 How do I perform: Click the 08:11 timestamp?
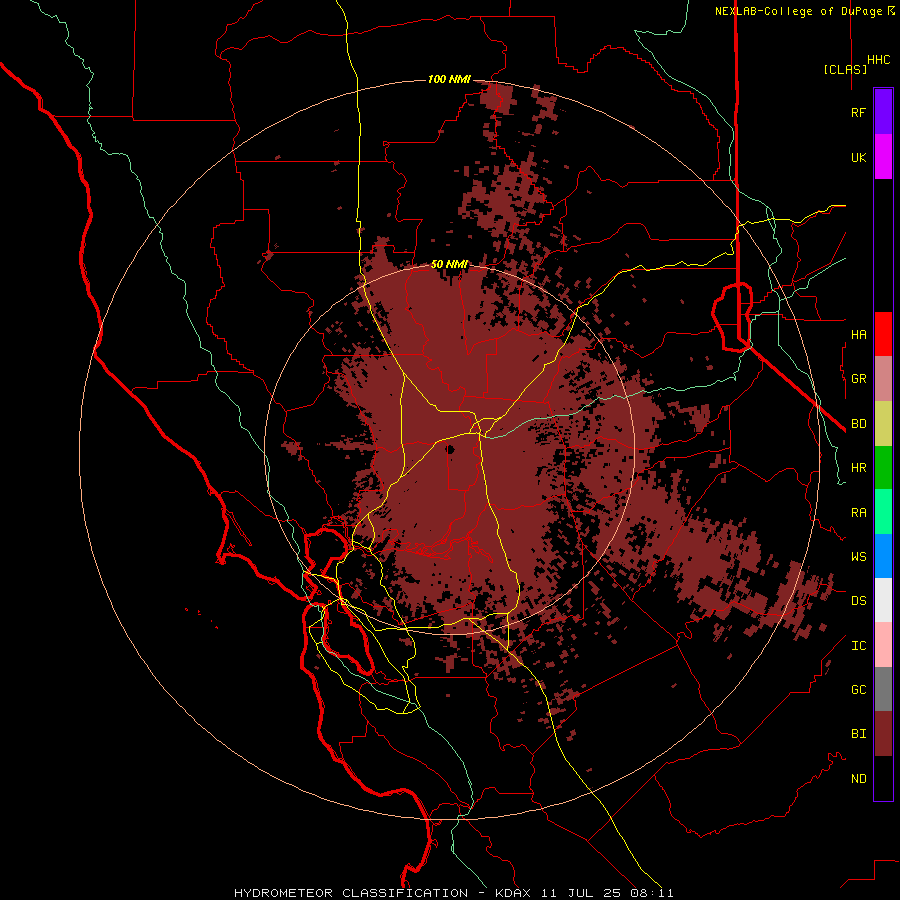pyautogui.click(x=654, y=893)
